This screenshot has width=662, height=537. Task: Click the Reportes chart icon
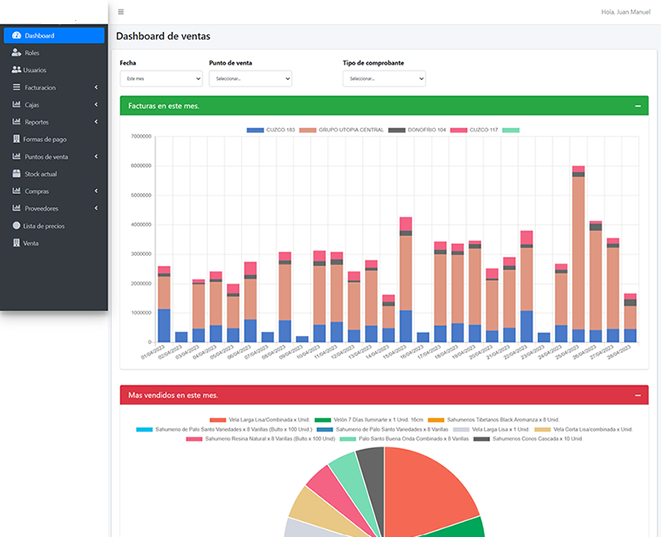point(16,122)
